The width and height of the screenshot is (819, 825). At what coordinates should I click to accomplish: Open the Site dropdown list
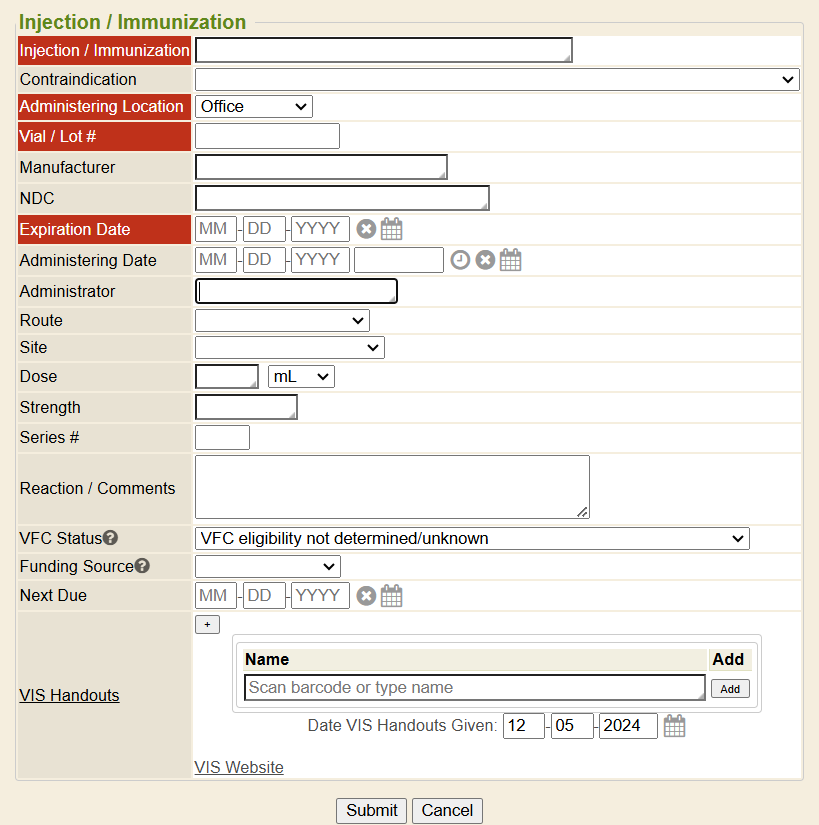(x=289, y=348)
